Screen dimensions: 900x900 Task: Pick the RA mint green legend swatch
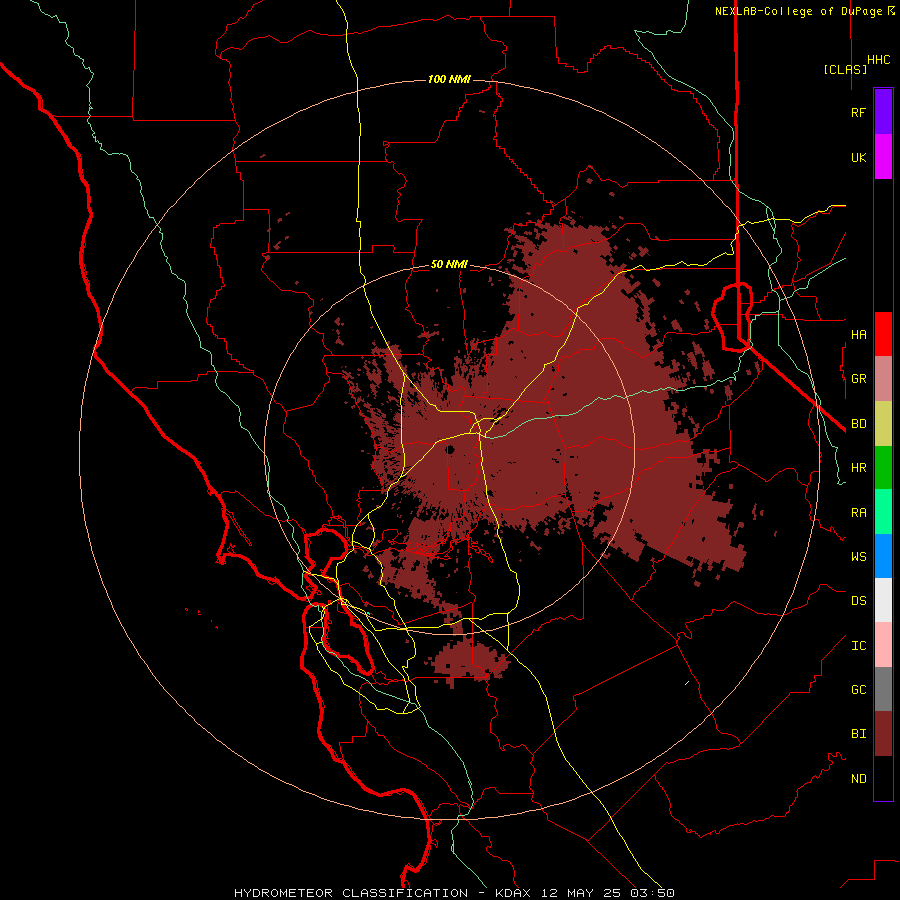pyautogui.click(x=883, y=512)
